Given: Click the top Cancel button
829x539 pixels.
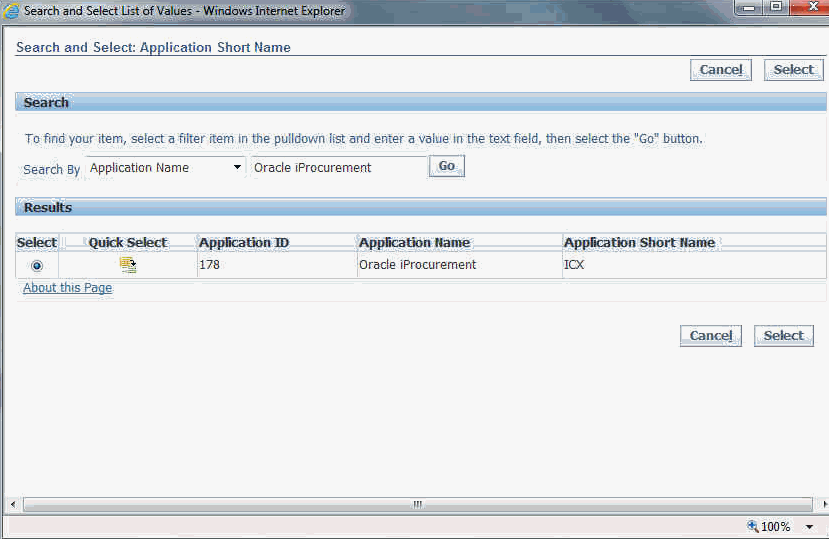Looking at the screenshot, I should [721, 70].
